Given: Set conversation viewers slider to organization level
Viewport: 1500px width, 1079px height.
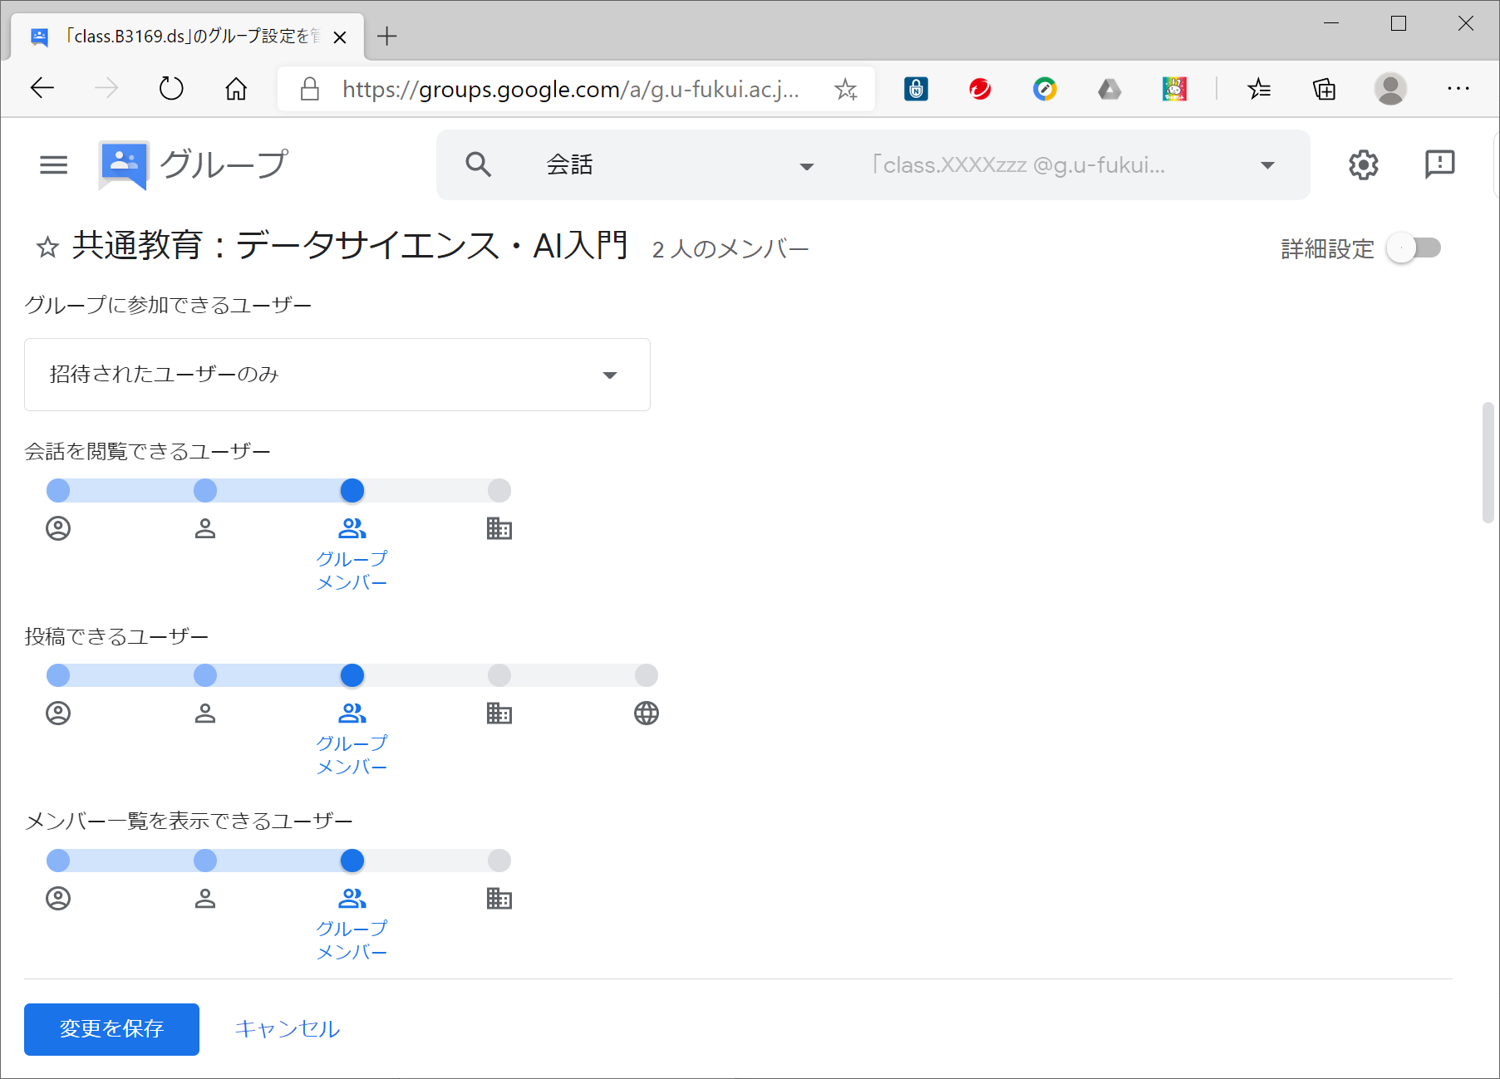Looking at the screenshot, I should coord(499,491).
